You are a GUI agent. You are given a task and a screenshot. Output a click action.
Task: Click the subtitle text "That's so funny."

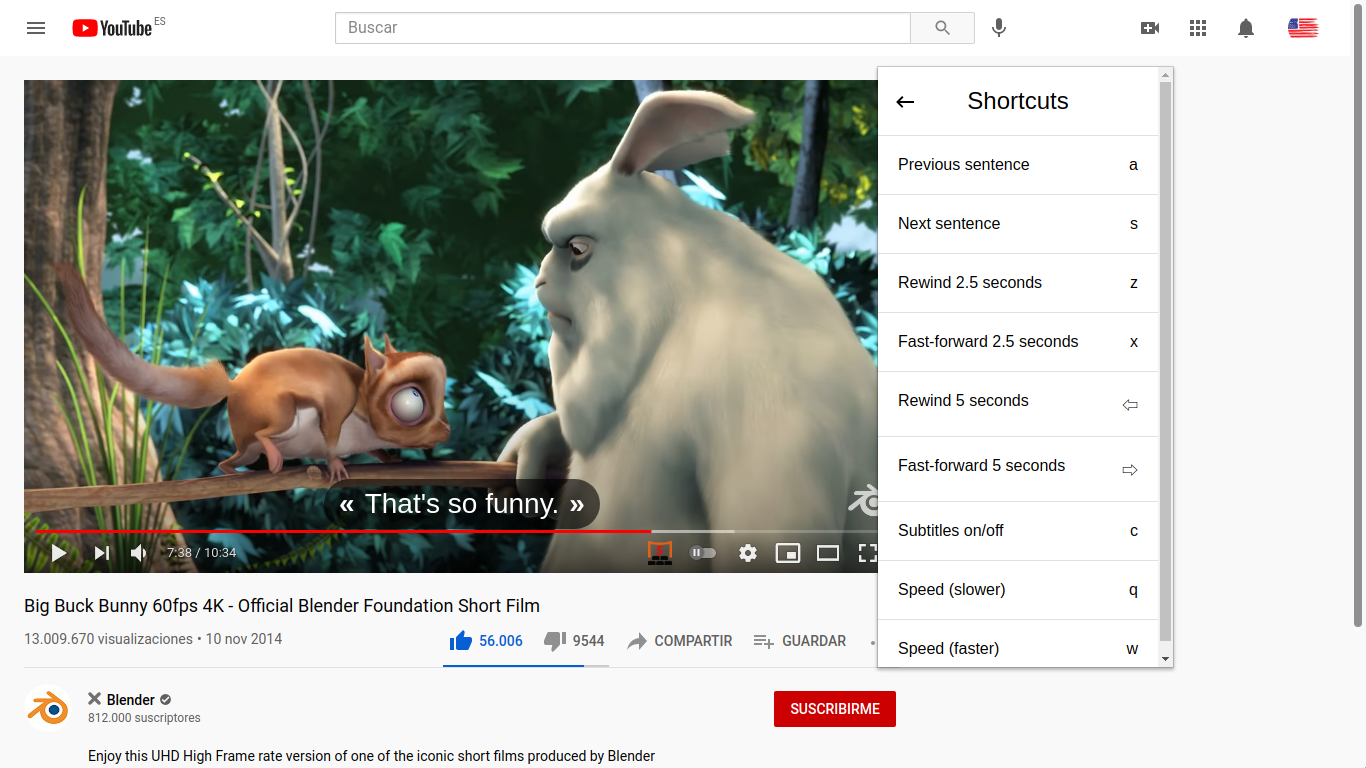(x=461, y=504)
